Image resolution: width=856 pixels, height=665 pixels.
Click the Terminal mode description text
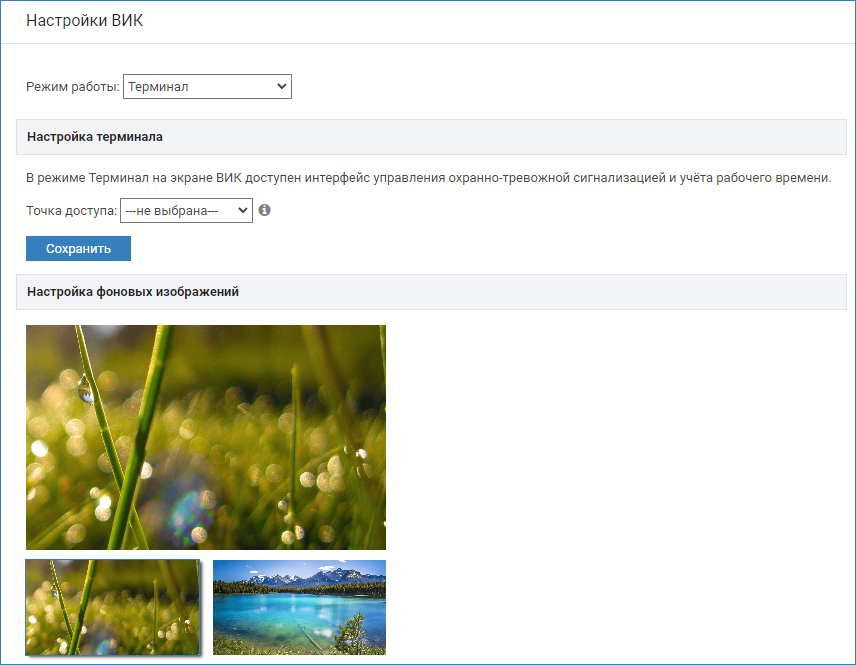click(x=428, y=178)
